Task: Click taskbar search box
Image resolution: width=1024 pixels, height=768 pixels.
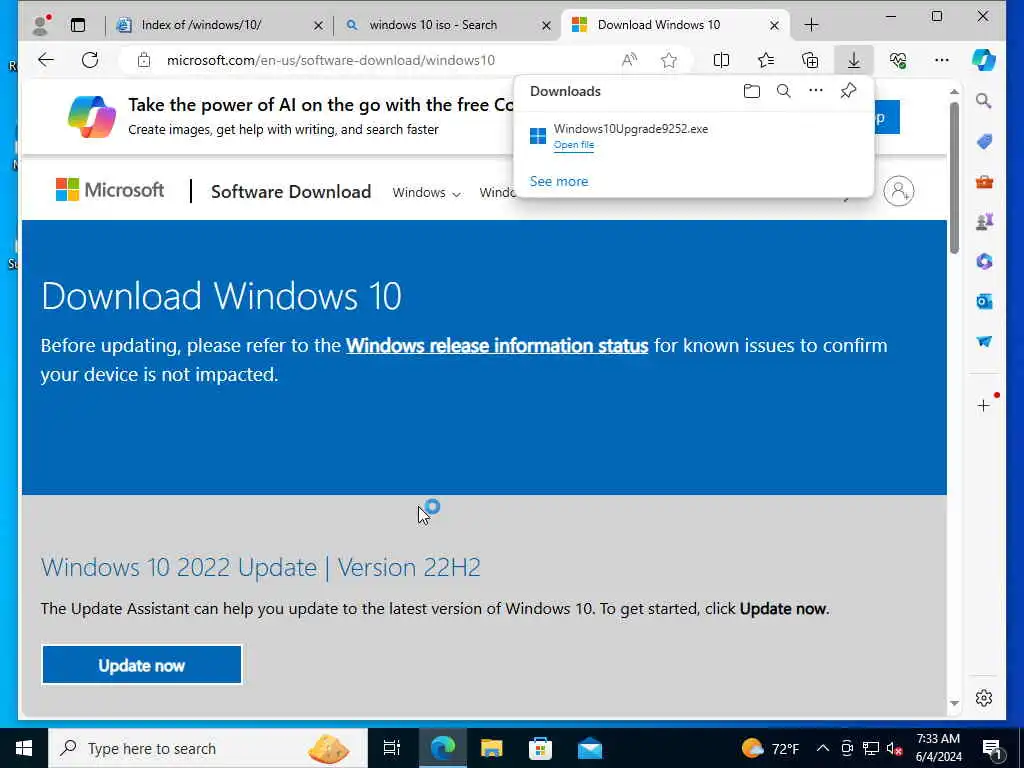Action: pyautogui.click(x=208, y=748)
